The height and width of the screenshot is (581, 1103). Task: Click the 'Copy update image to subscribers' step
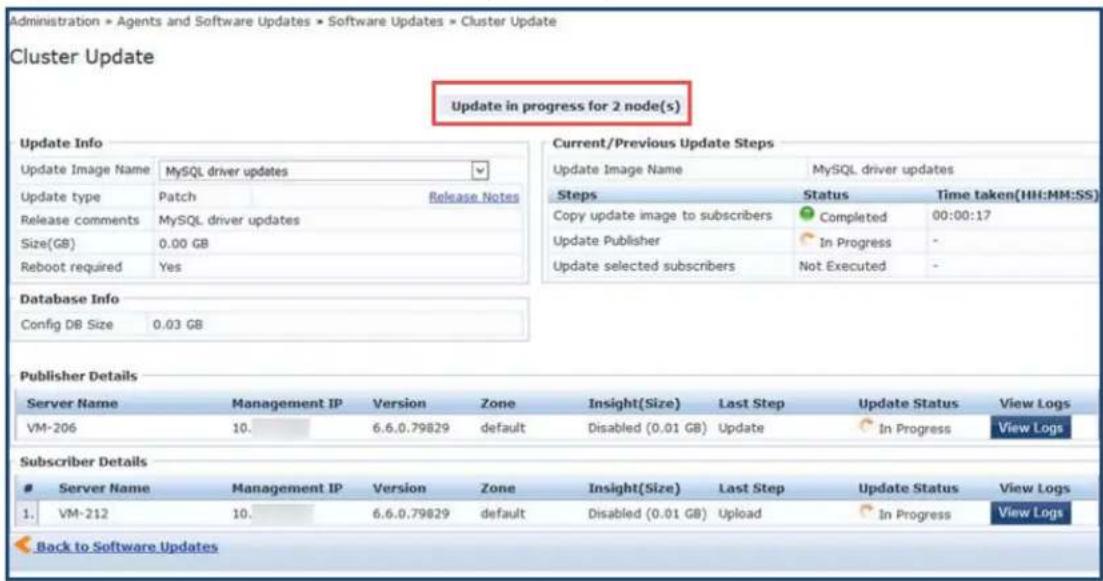click(x=662, y=215)
